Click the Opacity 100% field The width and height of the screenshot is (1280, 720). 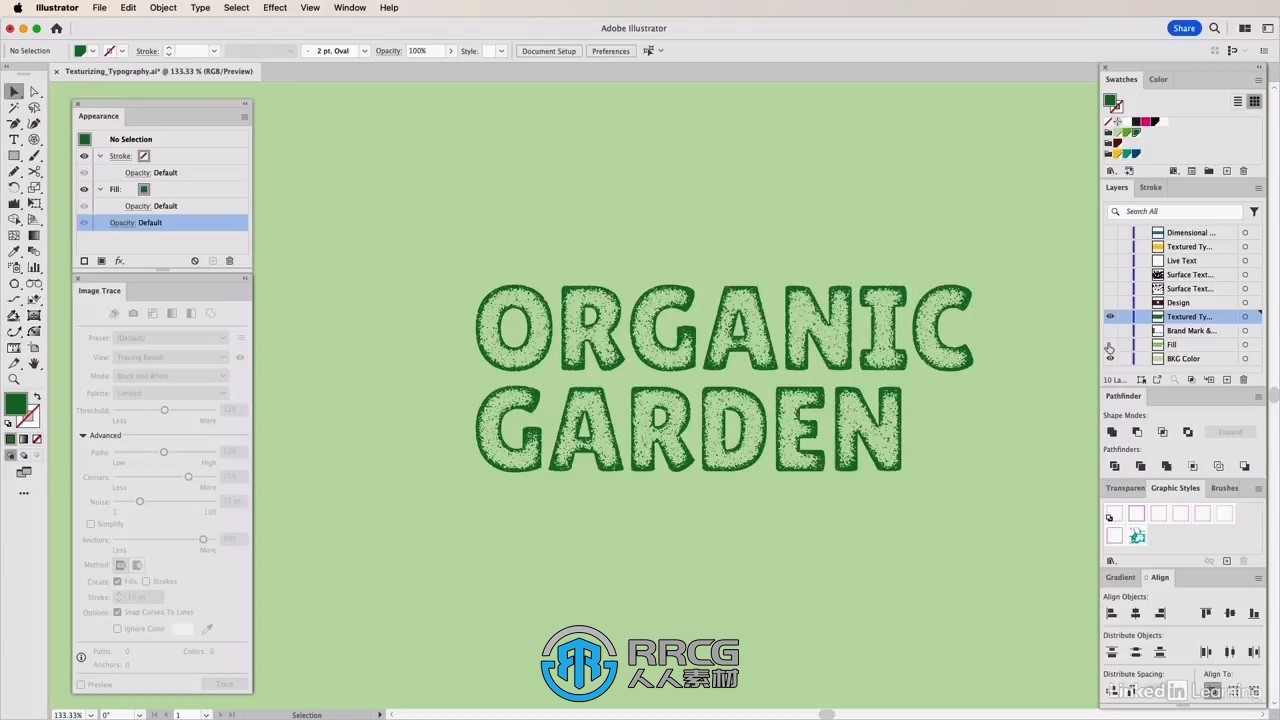point(424,51)
